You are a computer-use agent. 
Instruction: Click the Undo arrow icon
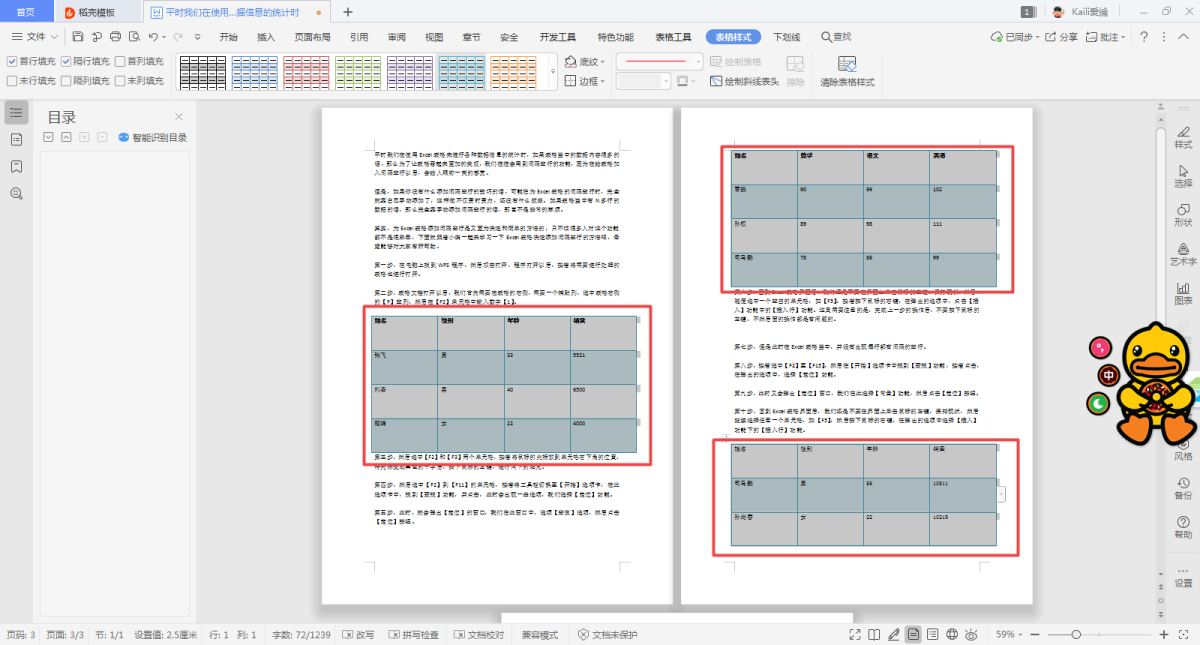click(x=154, y=37)
